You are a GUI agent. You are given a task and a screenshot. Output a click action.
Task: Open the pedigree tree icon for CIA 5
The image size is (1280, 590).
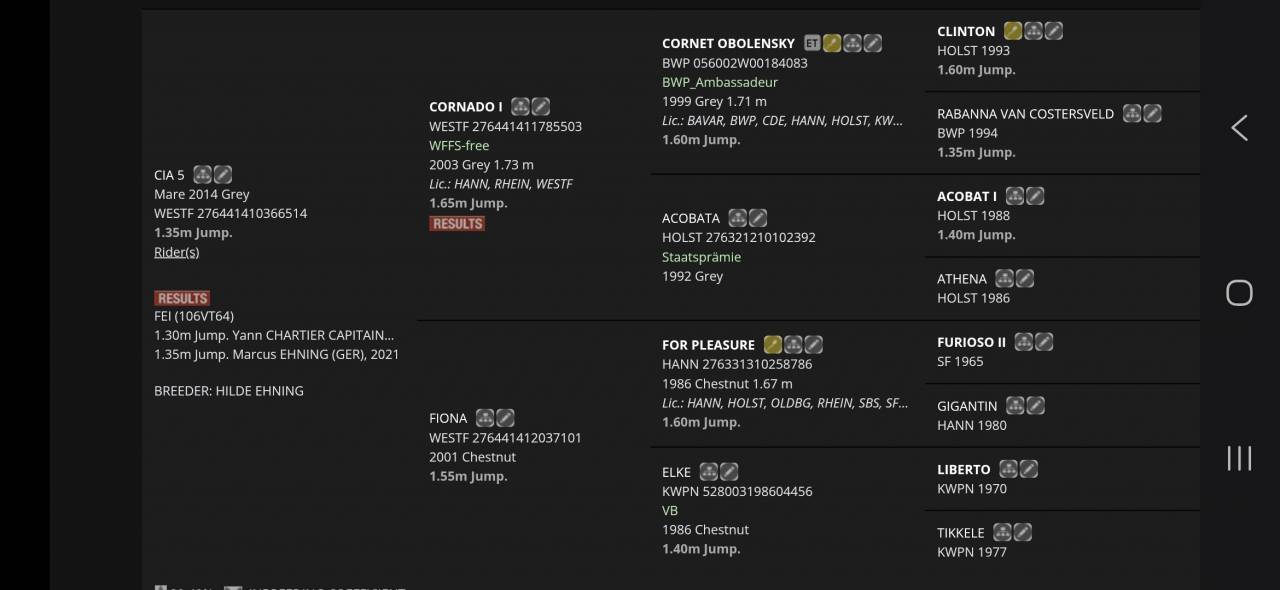point(202,175)
